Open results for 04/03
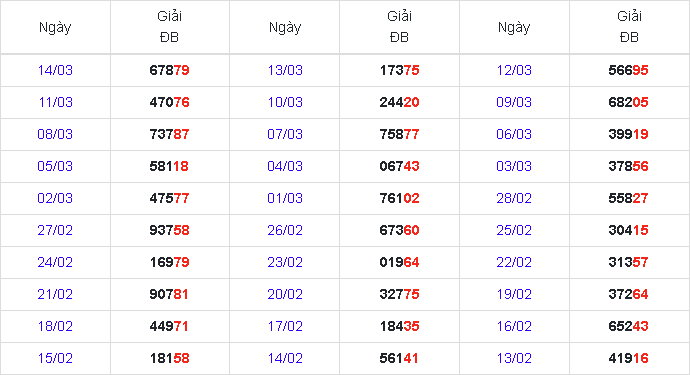Screen dimensions: 690x375 (285, 166)
